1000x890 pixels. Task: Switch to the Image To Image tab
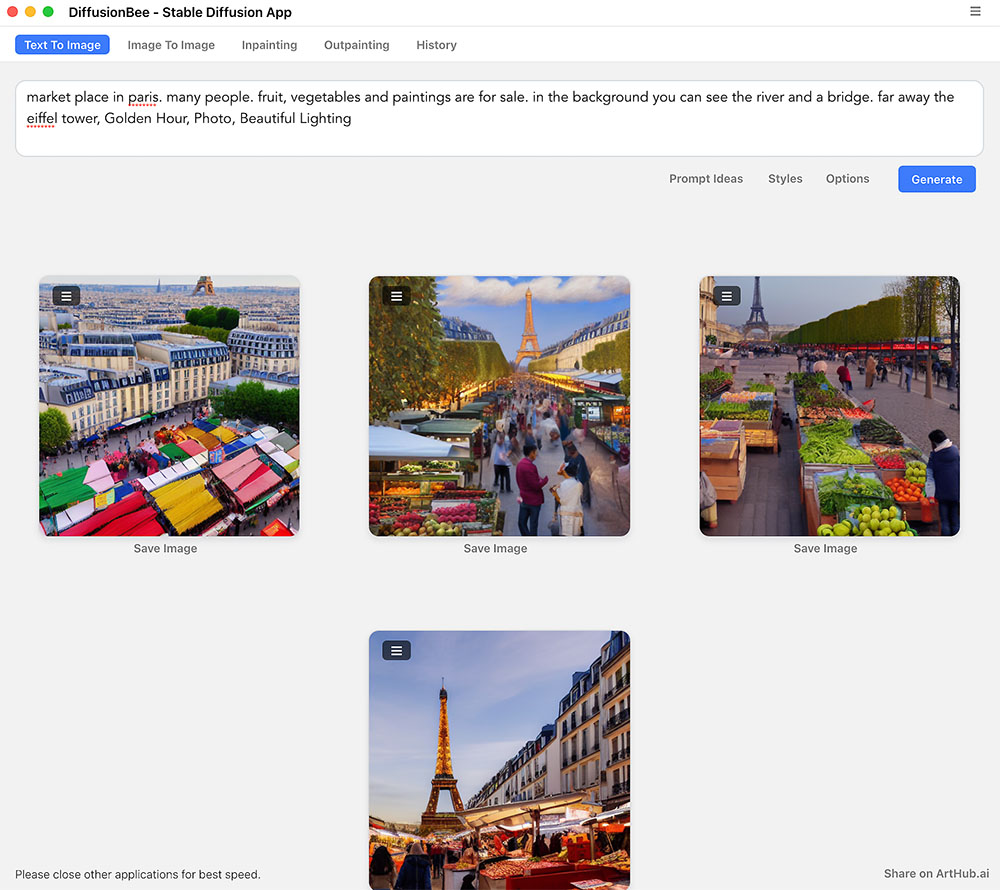171,45
